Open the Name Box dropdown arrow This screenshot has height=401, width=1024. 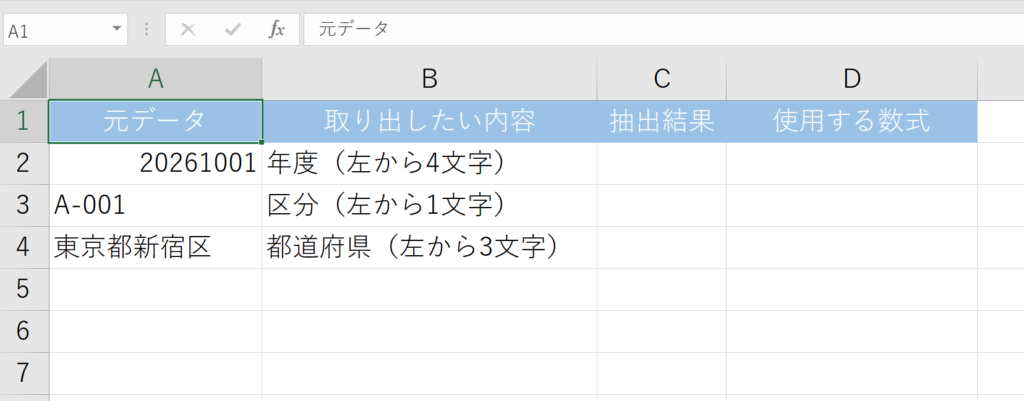point(119,30)
